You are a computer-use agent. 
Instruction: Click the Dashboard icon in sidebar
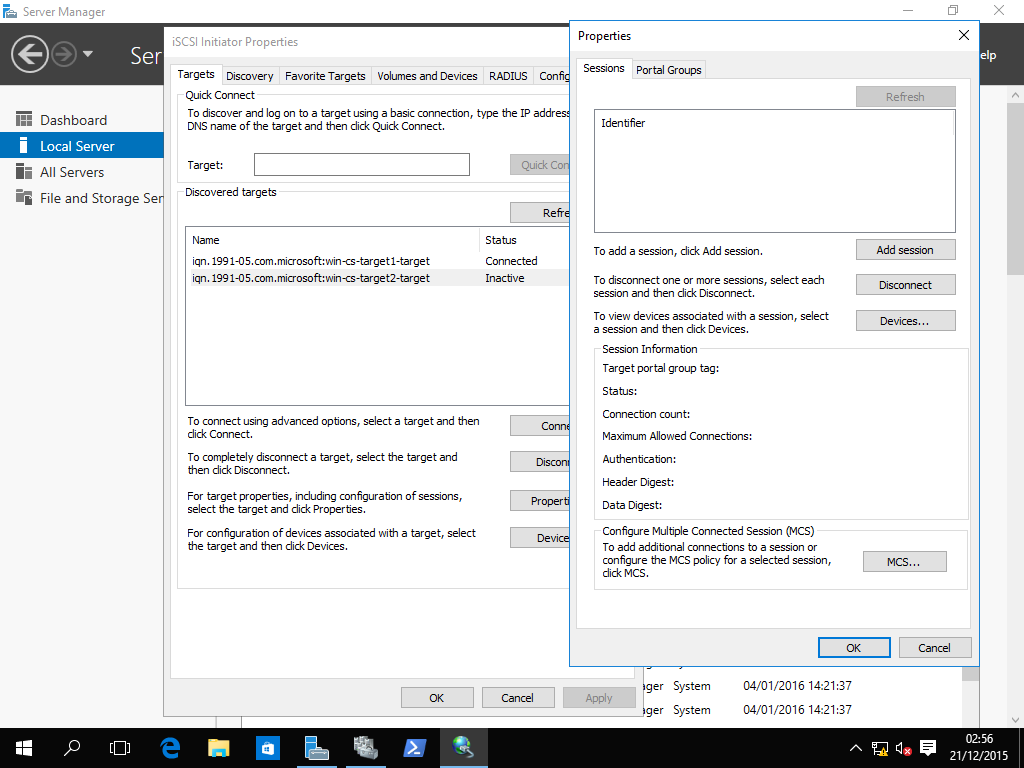pyautogui.click(x=24, y=120)
